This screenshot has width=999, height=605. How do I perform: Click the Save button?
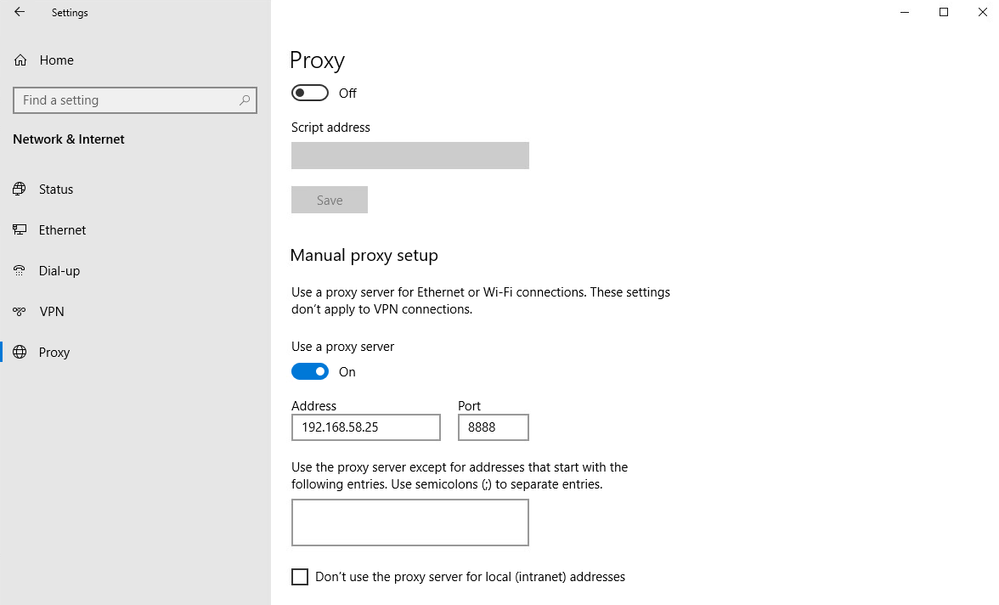coord(329,200)
